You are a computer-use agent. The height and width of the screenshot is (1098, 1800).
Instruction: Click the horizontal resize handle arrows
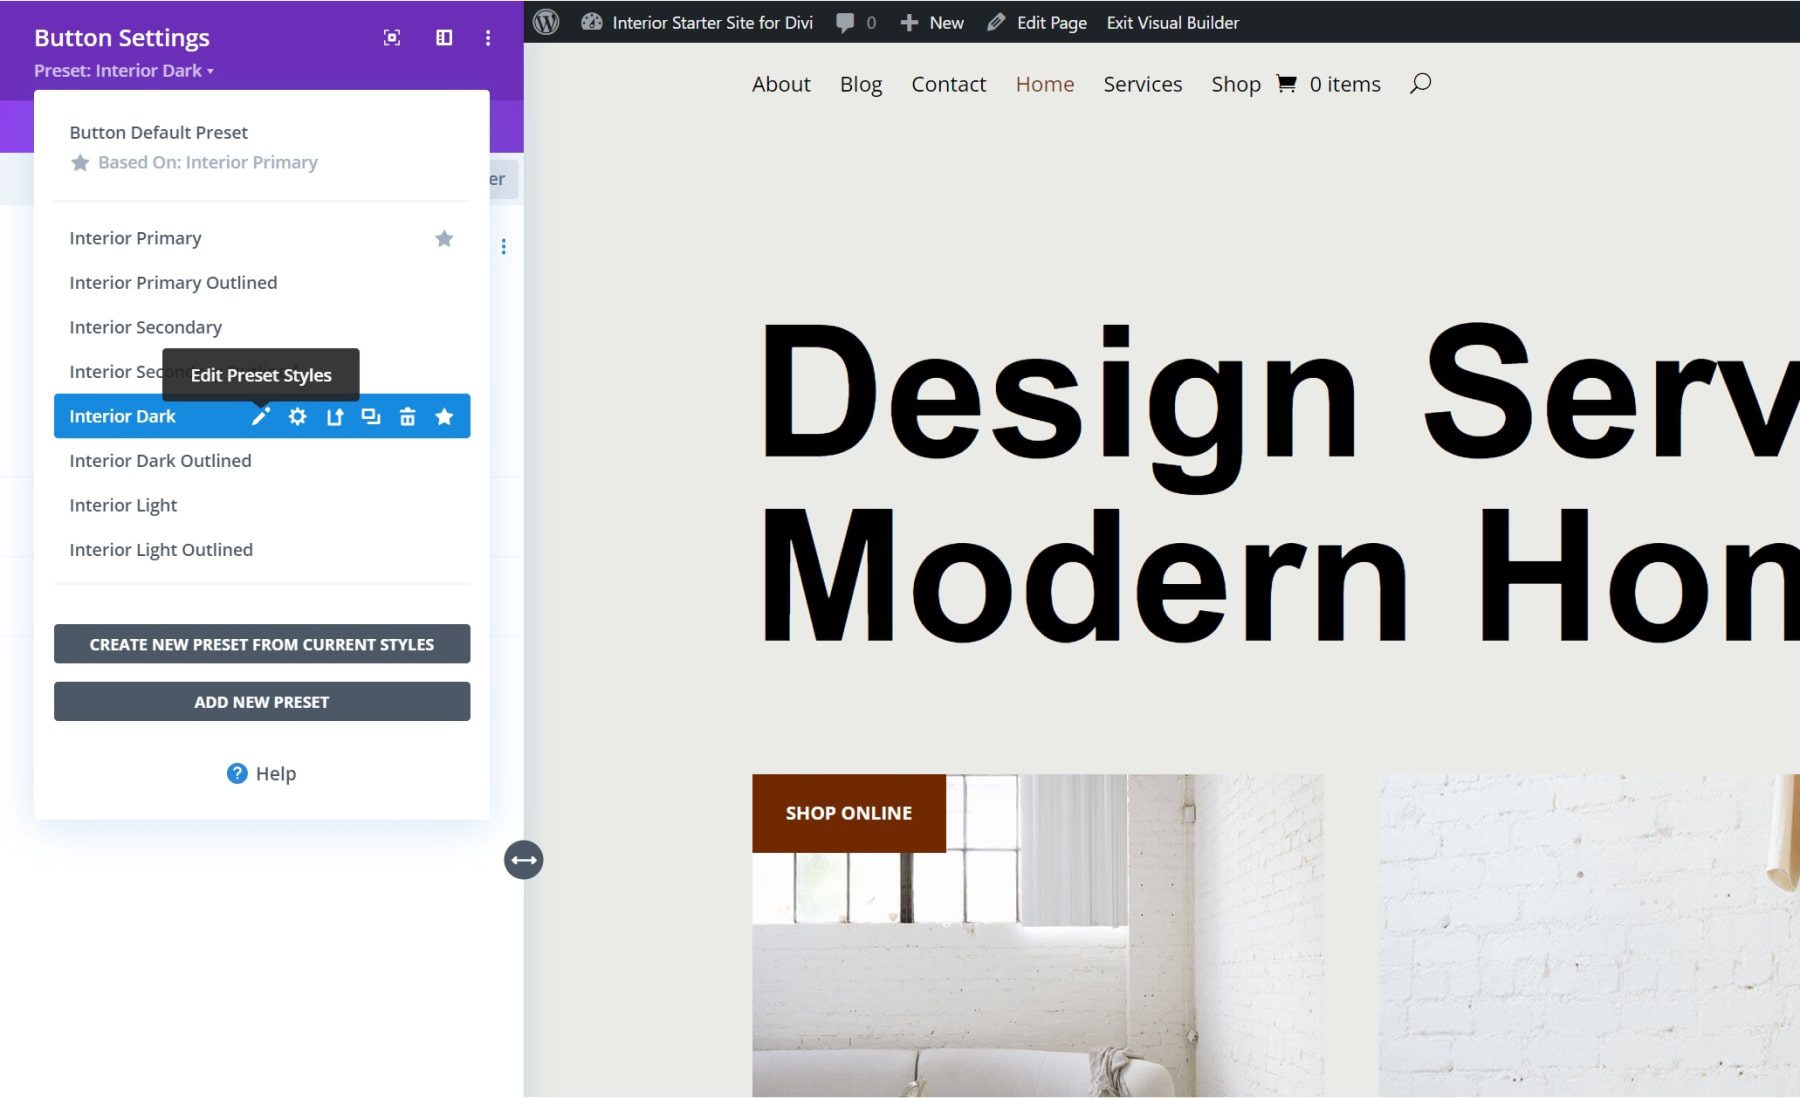524,860
